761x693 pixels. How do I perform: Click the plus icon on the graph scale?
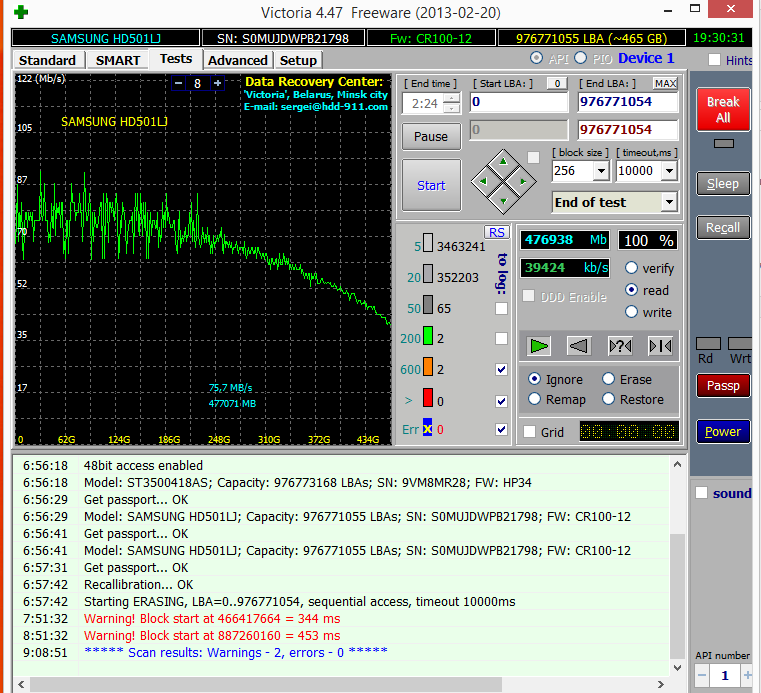pos(217,83)
